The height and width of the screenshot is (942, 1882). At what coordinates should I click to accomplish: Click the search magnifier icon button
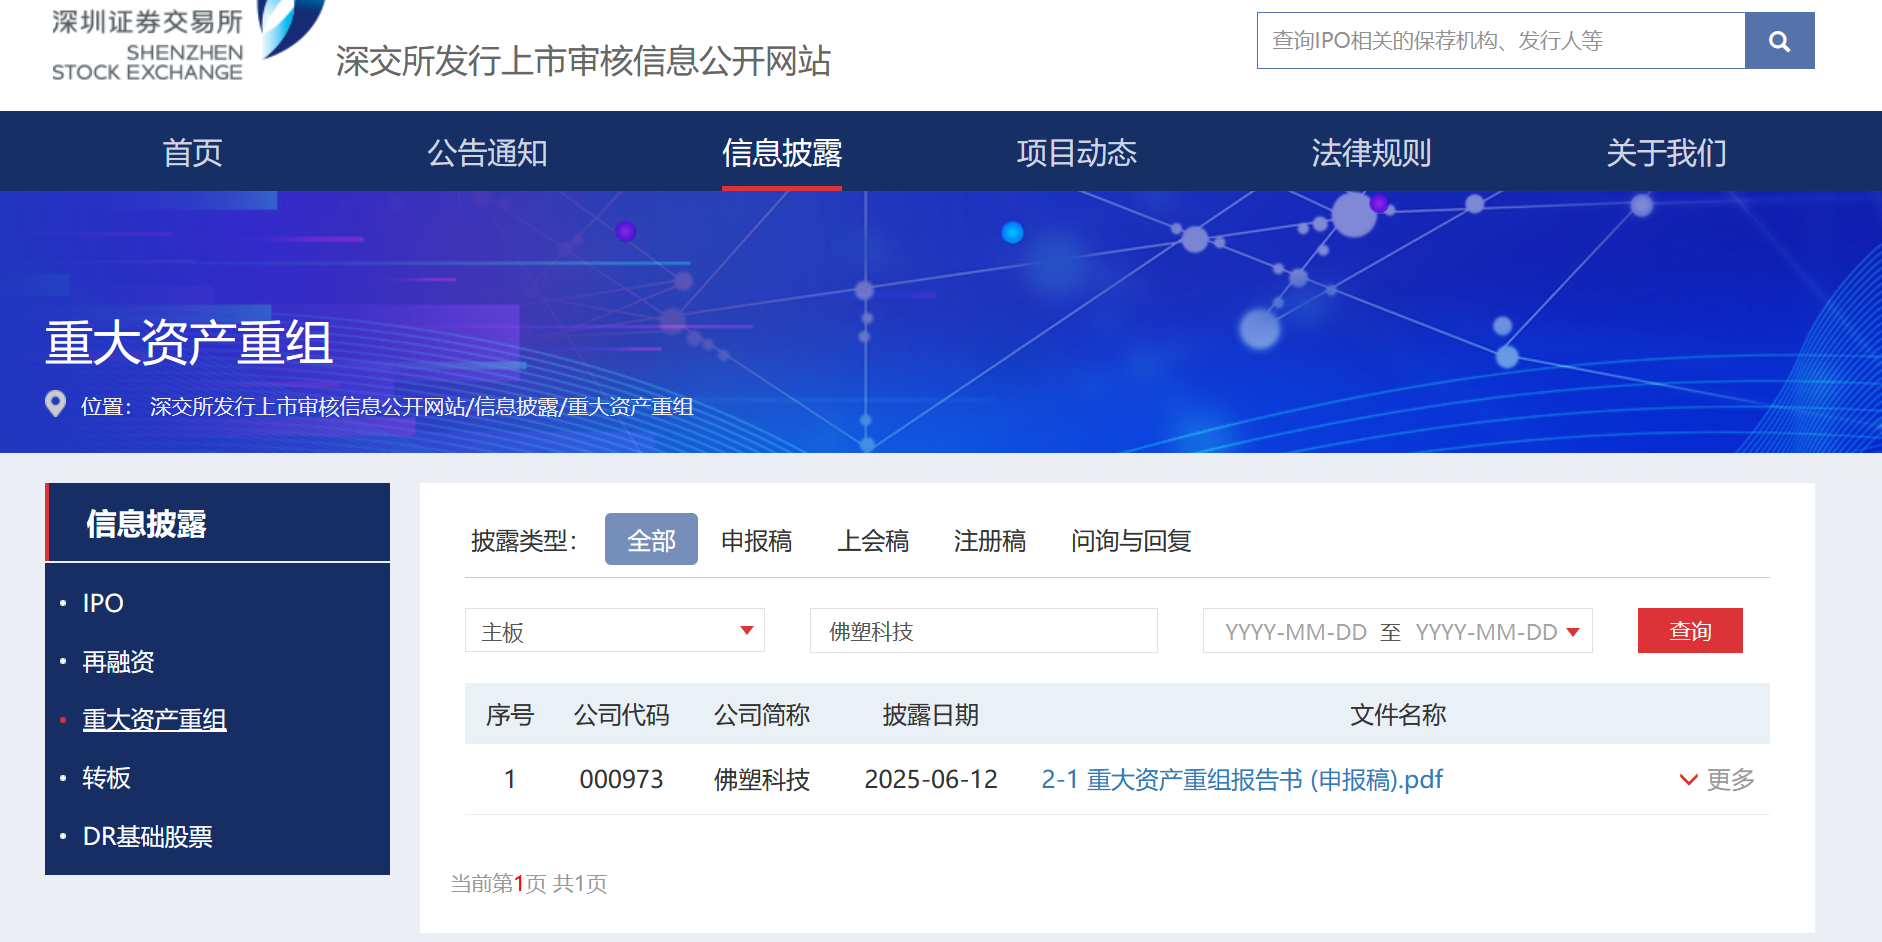coord(1779,41)
